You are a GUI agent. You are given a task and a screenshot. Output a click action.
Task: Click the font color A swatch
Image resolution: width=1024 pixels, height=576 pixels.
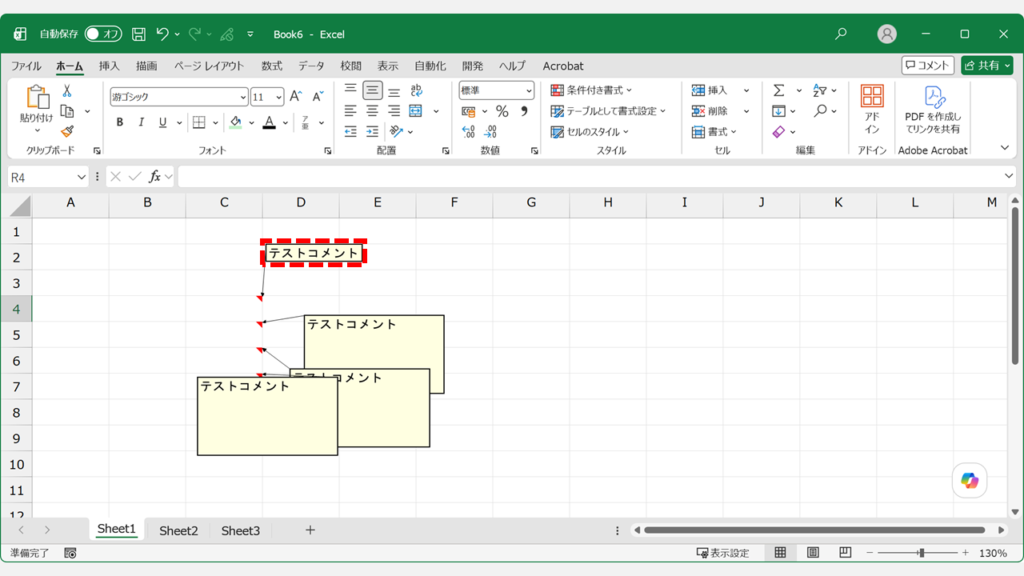click(269, 122)
